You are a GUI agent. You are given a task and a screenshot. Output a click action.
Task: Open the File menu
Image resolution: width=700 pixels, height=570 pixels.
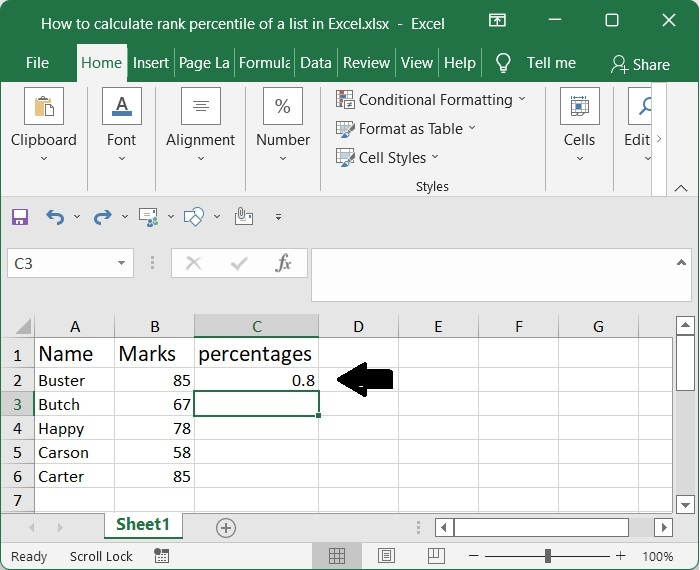click(37, 63)
